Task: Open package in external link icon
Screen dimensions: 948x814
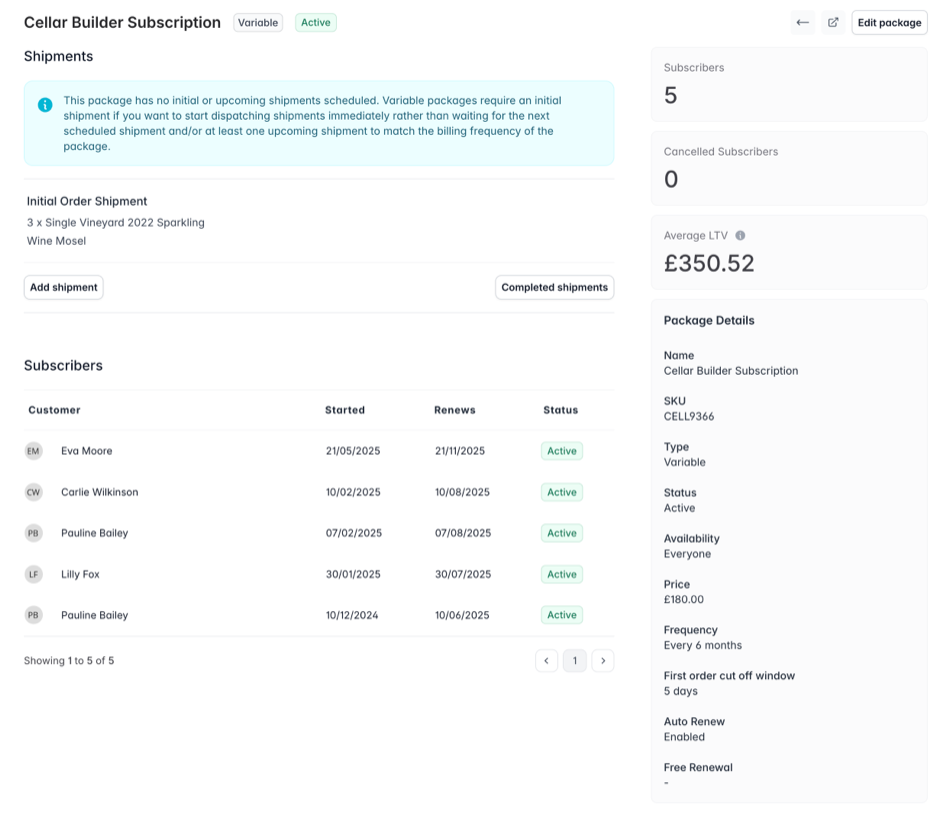Action: pyautogui.click(x=833, y=22)
